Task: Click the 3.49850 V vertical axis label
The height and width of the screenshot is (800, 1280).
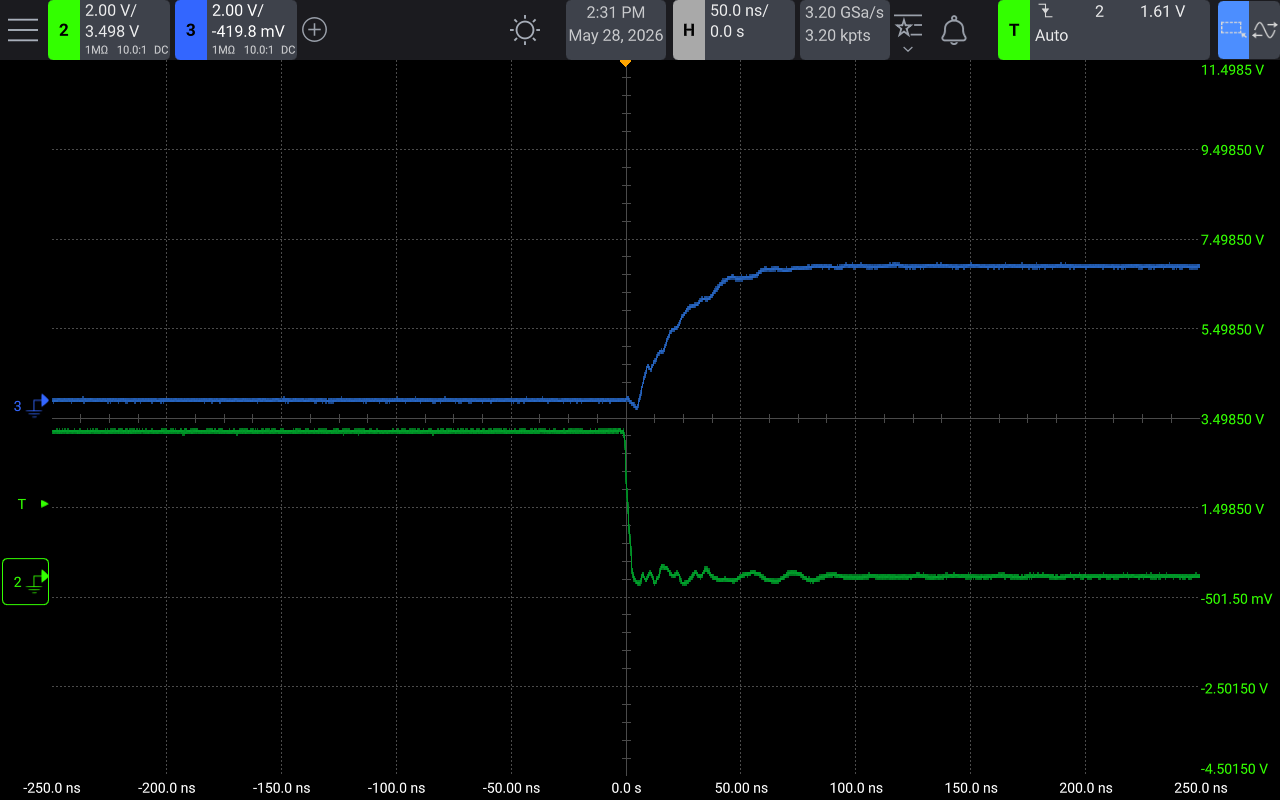Action: pos(1234,419)
